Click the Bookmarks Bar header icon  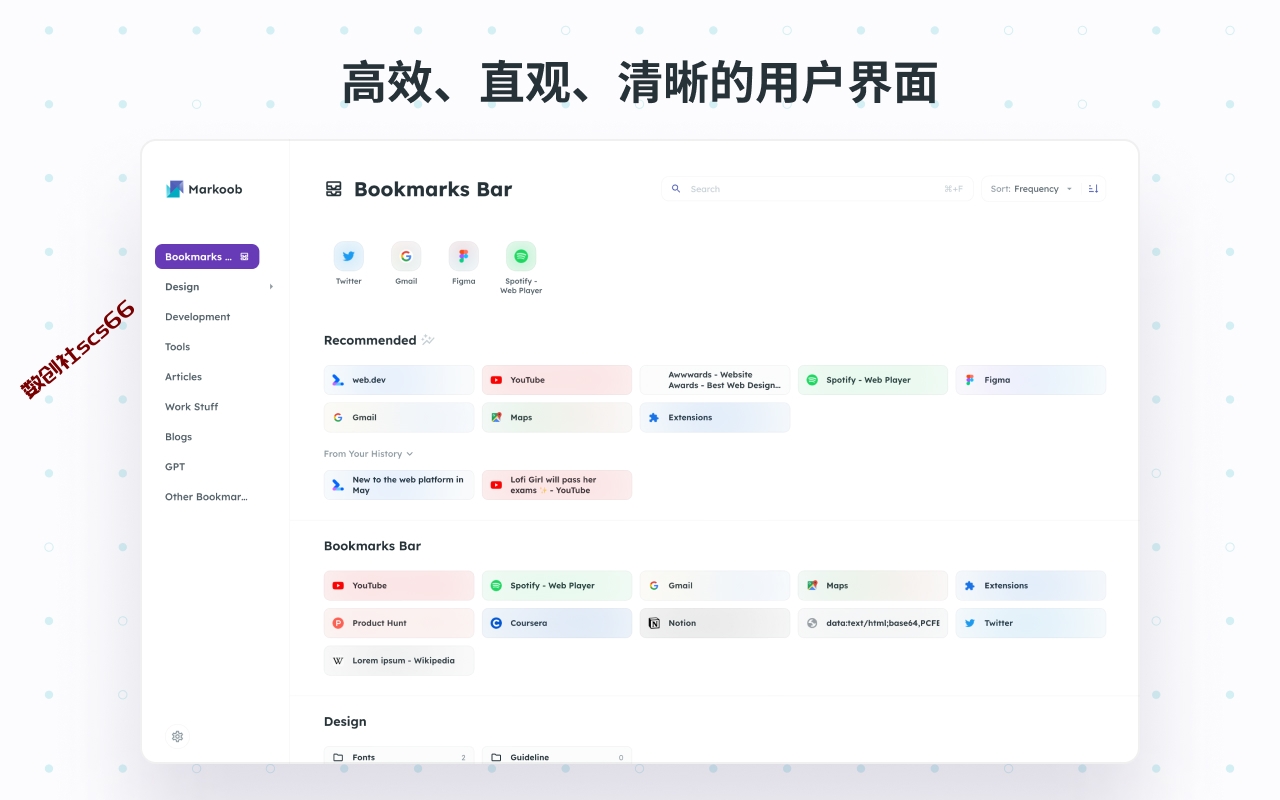tap(334, 189)
